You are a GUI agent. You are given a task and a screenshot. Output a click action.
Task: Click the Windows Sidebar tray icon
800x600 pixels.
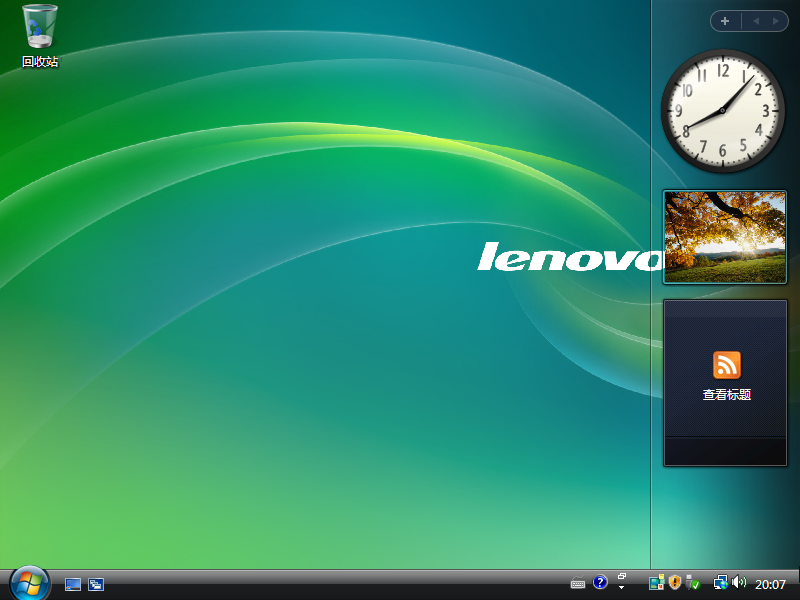tap(657, 583)
